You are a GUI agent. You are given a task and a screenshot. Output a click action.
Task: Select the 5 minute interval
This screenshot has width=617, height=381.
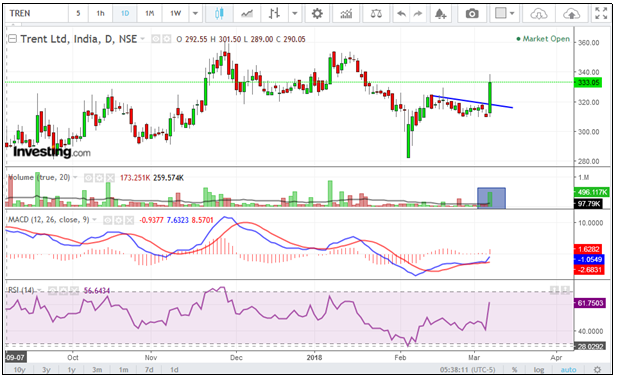[78, 14]
